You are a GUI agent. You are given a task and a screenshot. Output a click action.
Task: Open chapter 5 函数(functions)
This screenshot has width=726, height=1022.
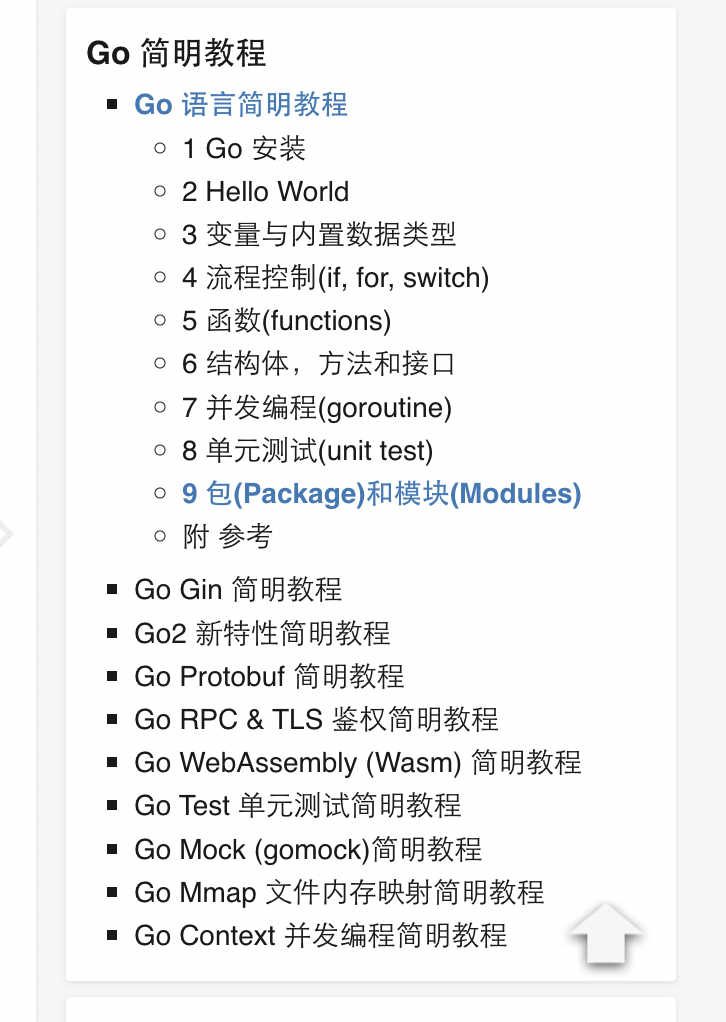click(x=287, y=321)
